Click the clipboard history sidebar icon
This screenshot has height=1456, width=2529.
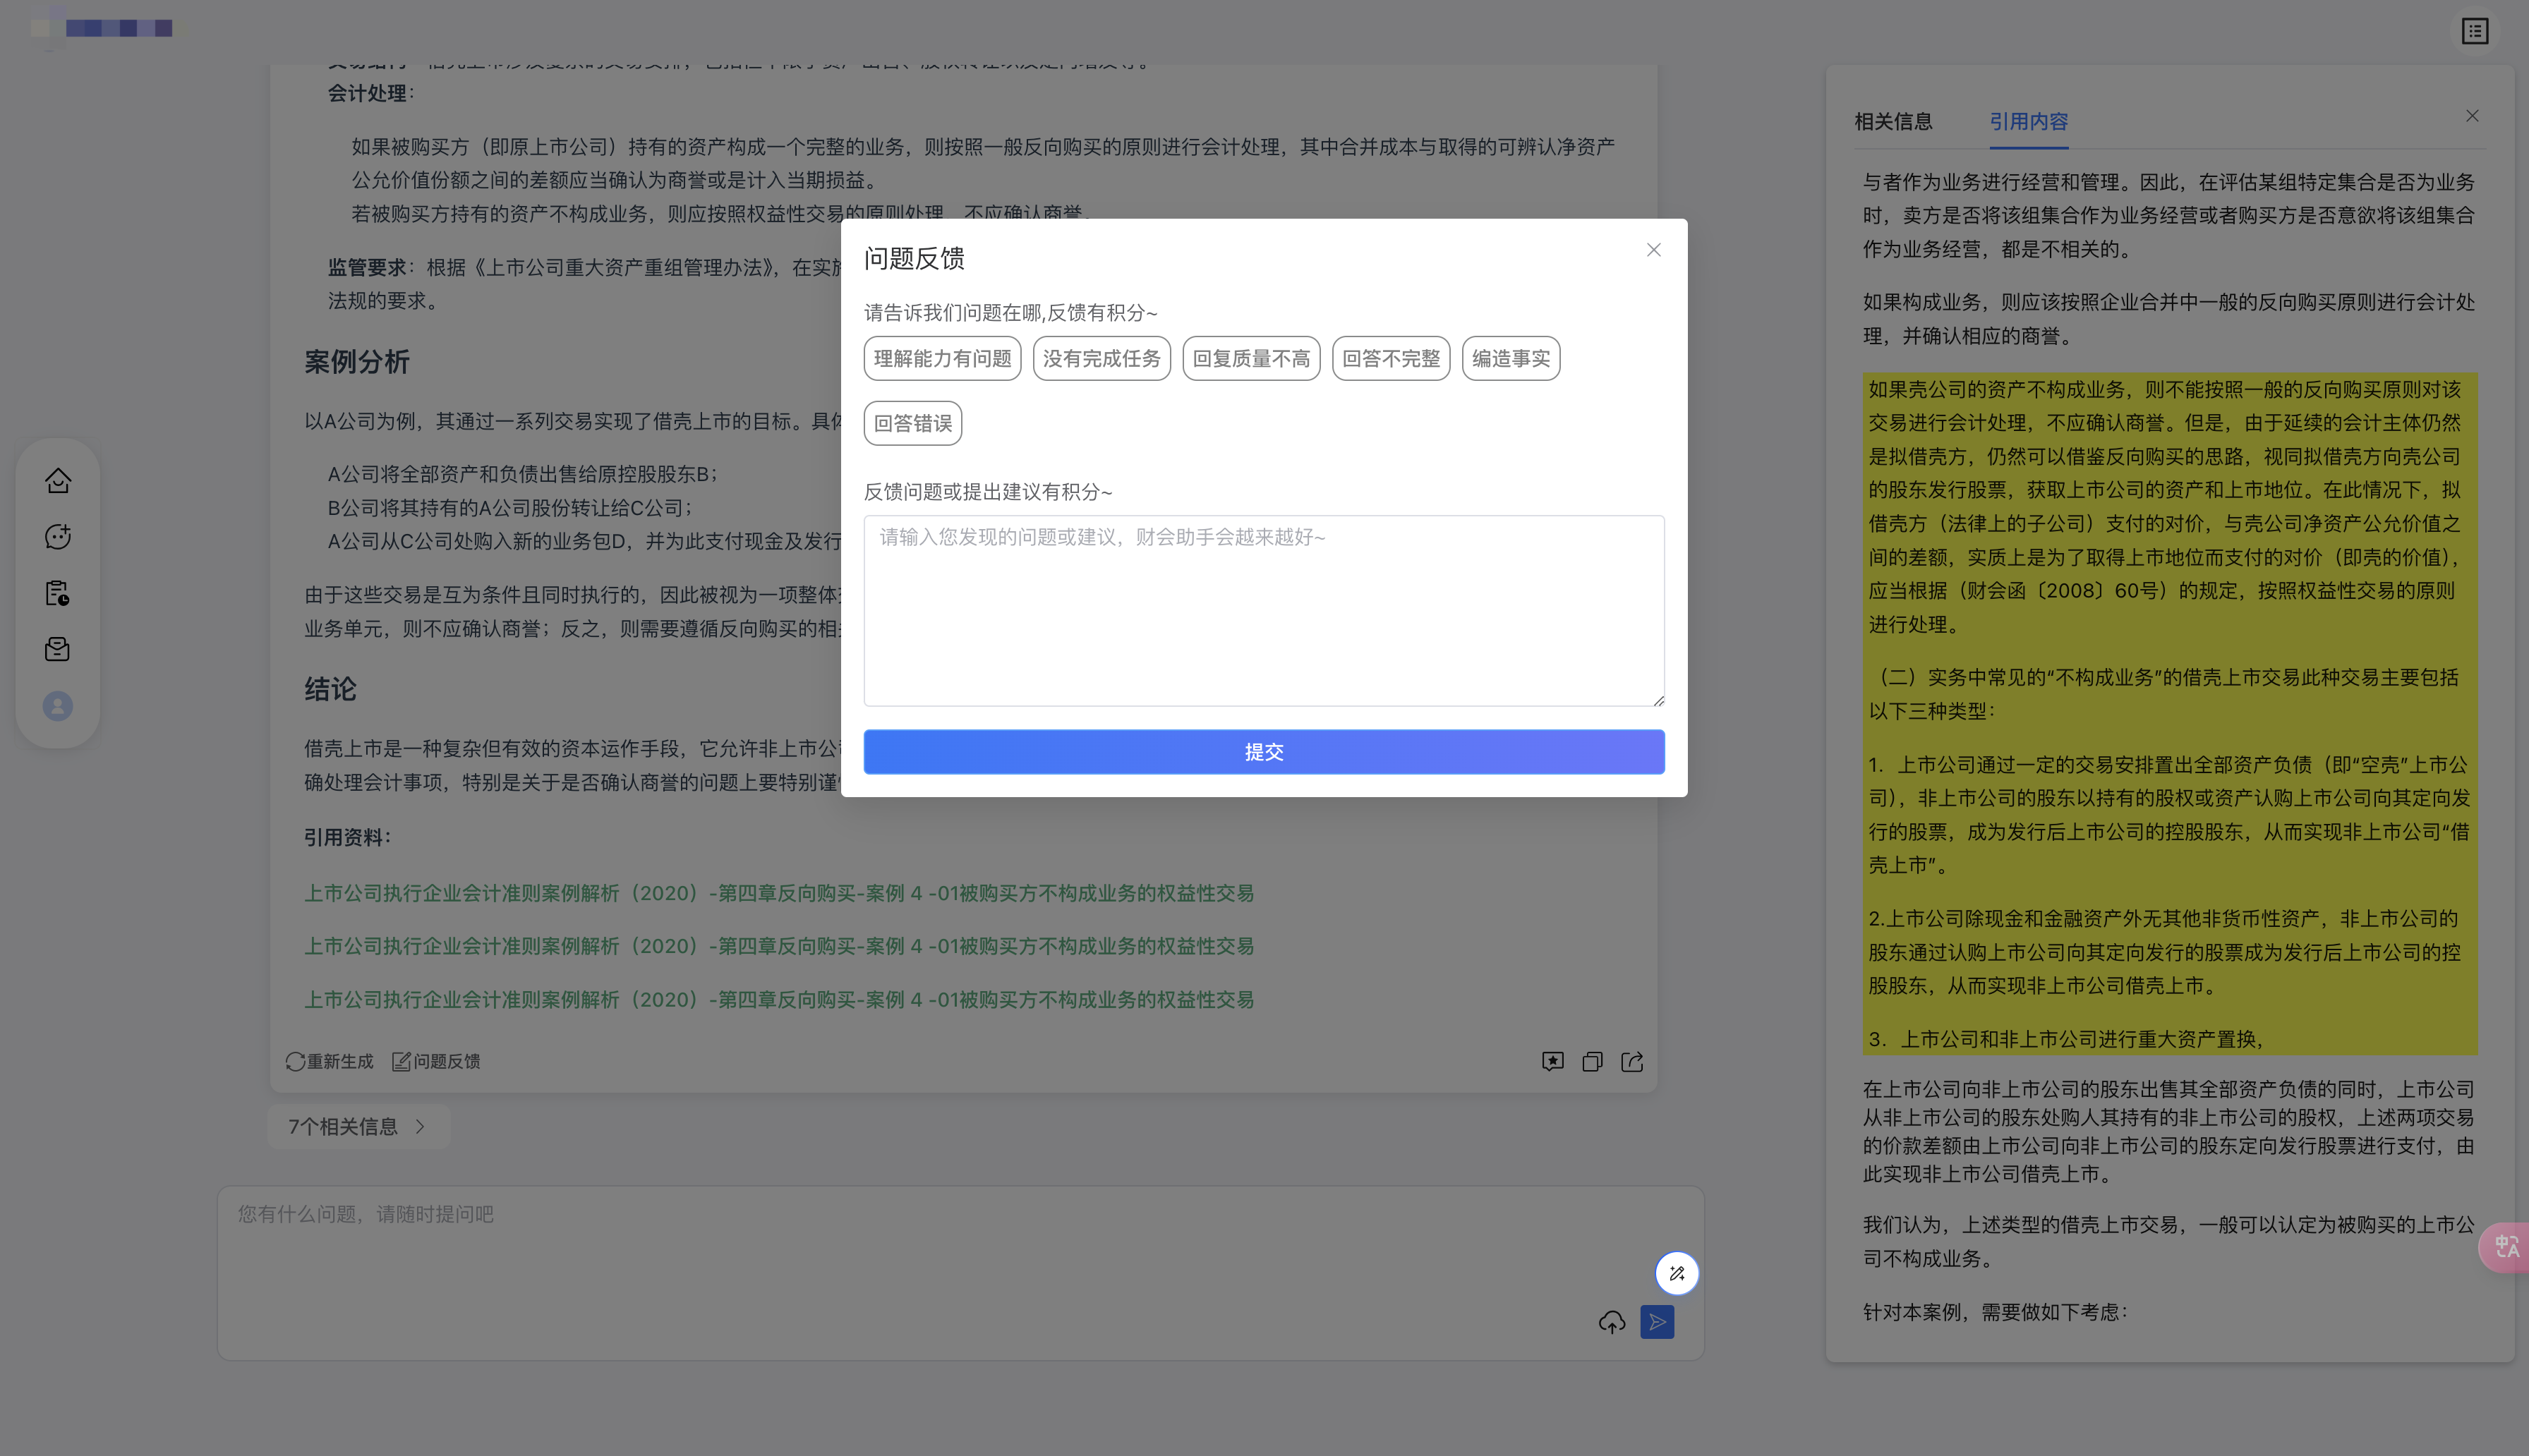point(58,593)
